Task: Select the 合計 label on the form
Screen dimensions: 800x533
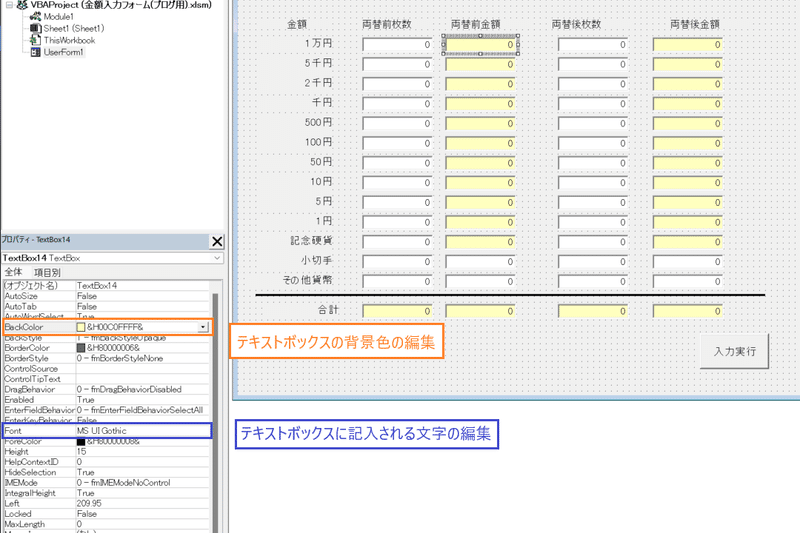Action: click(328, 310)
